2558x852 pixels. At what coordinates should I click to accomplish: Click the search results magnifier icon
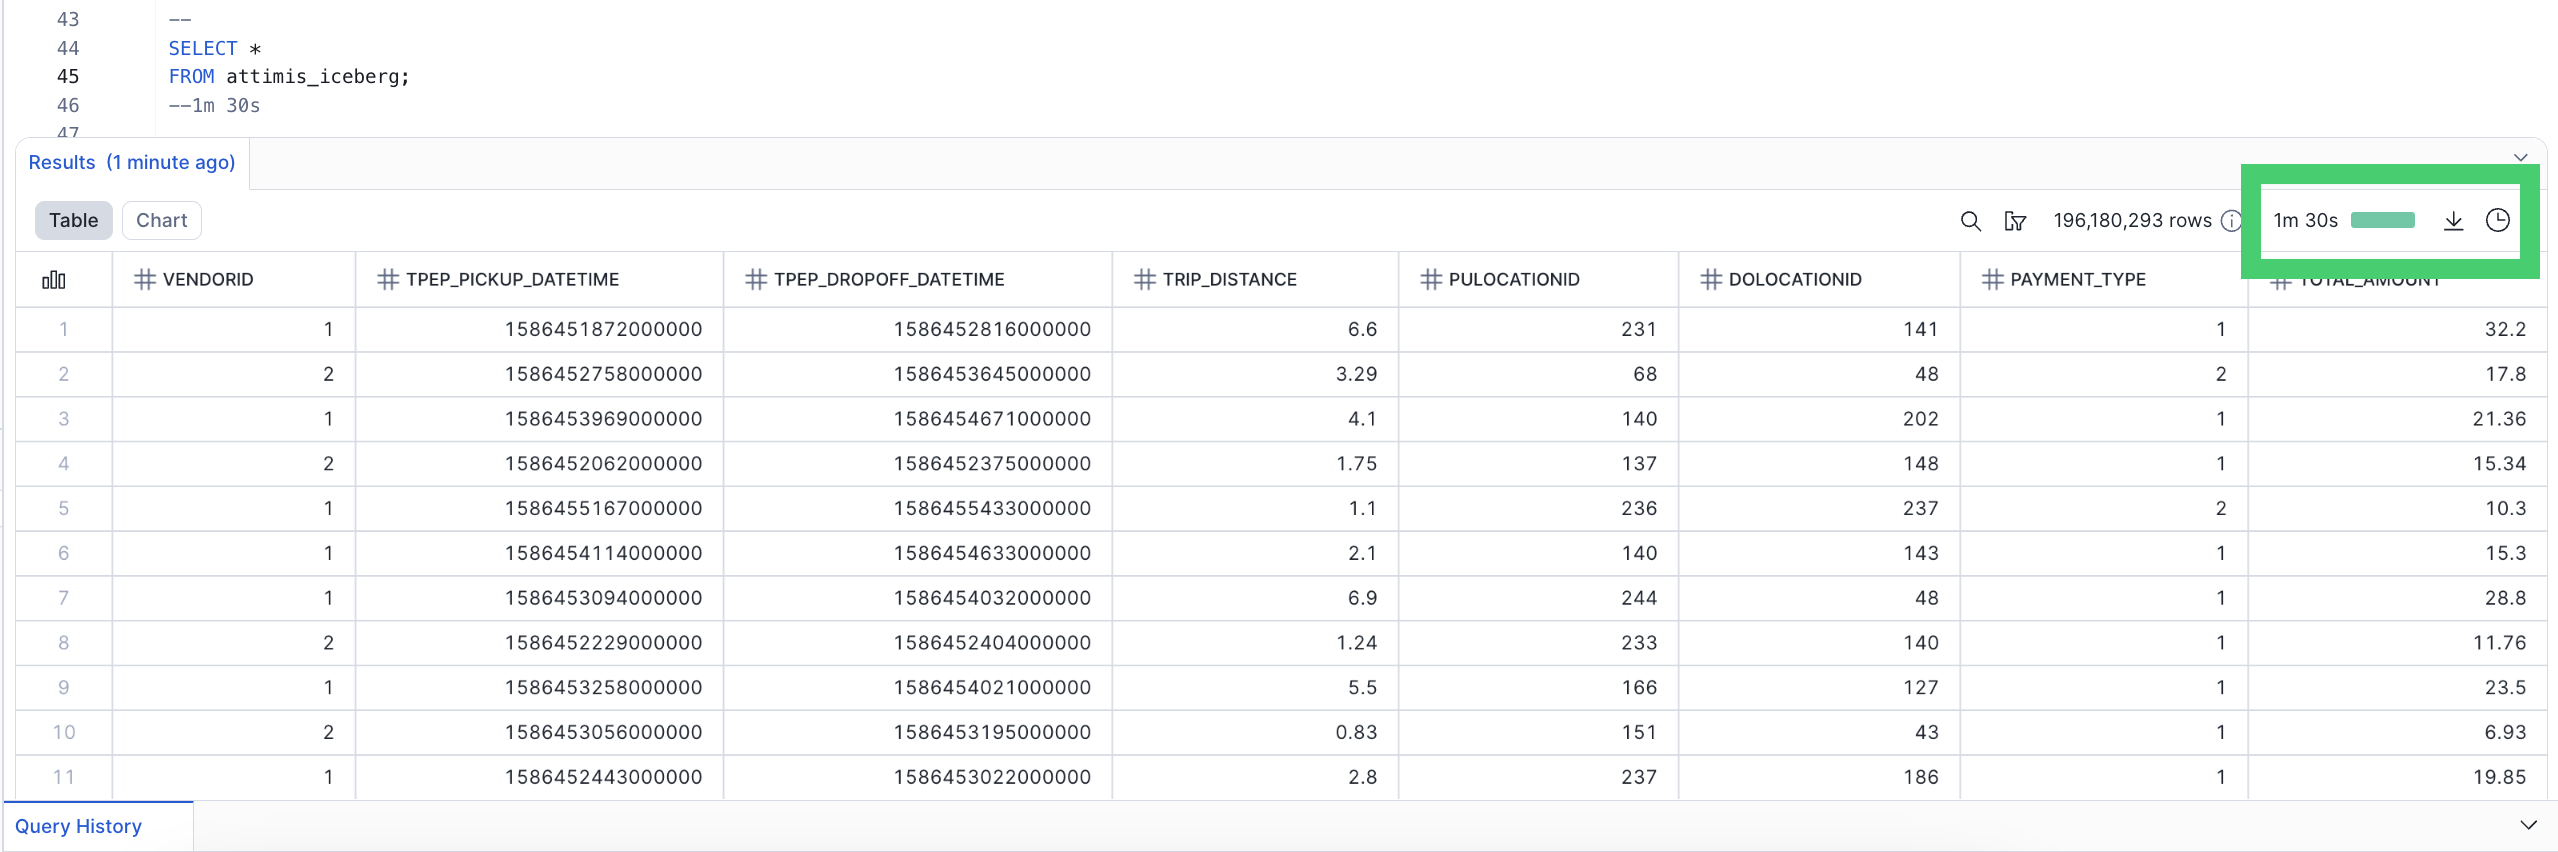pyautogui.click(x=1970, y=221)
